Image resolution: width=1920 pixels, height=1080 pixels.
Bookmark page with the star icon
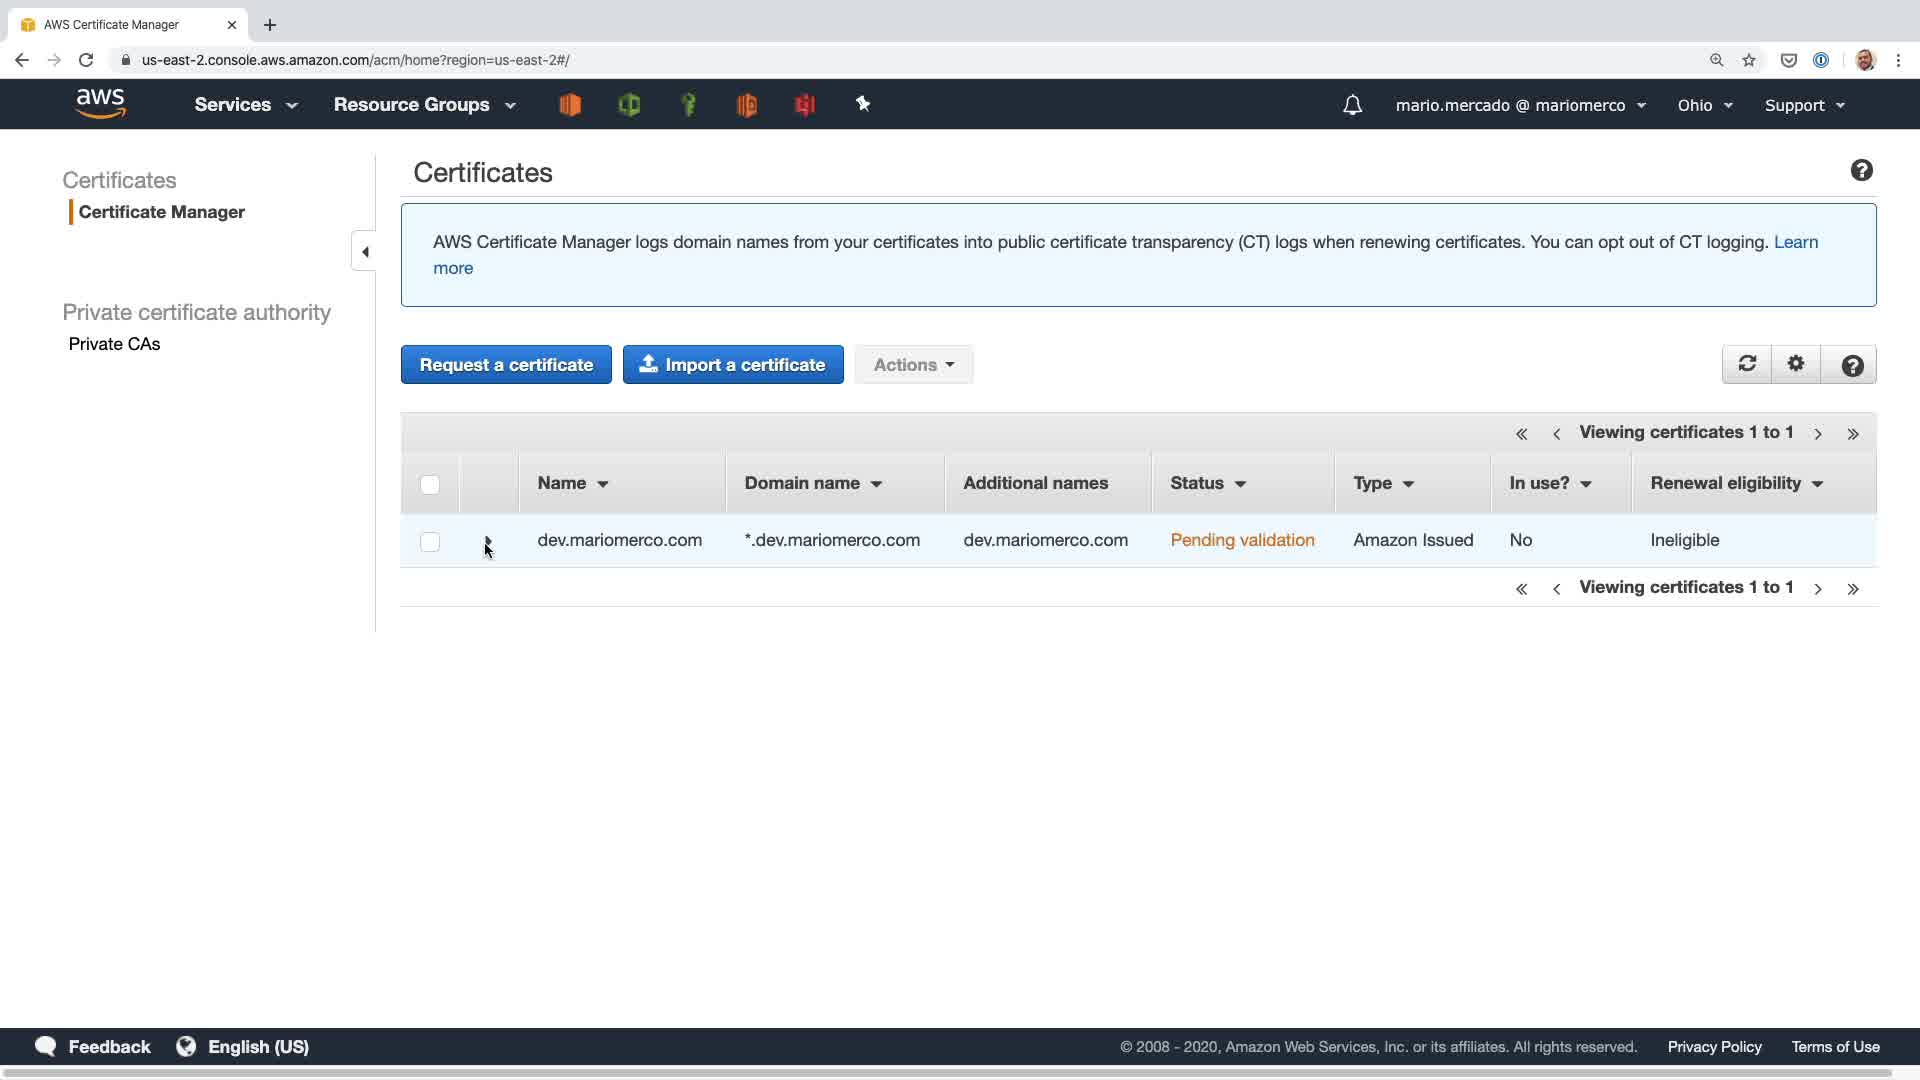[1749, 60]
